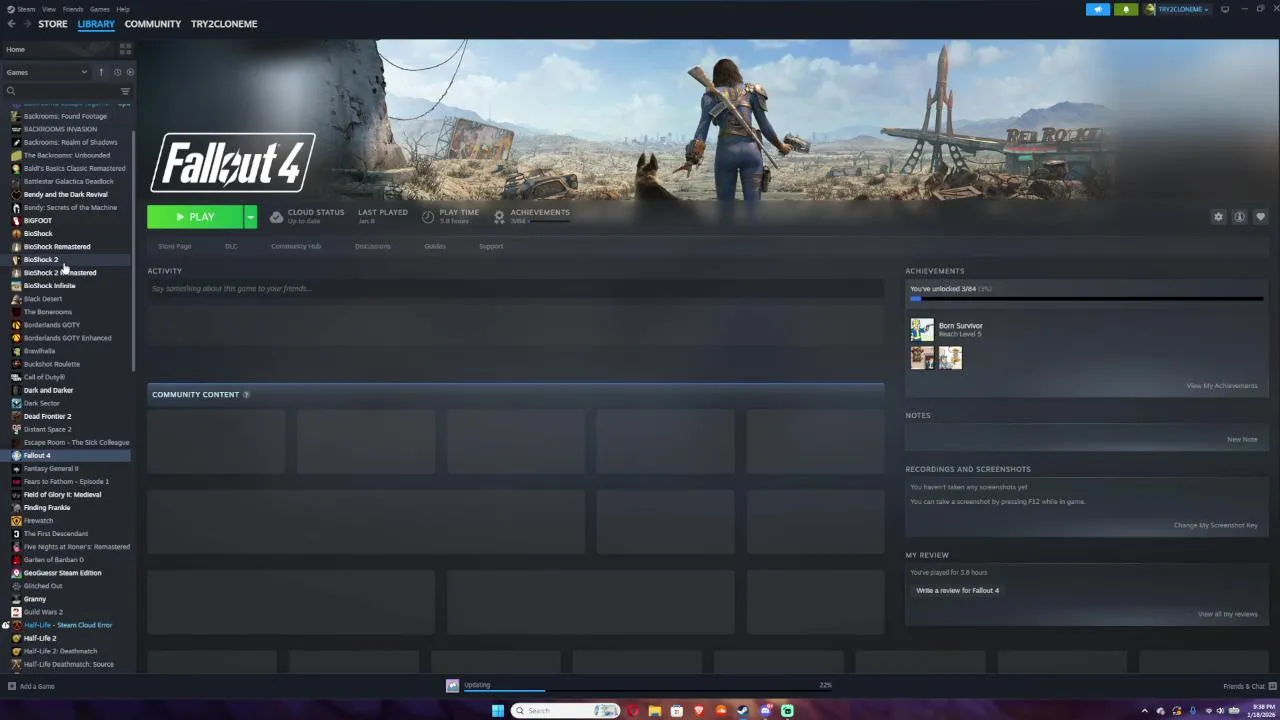Click the library search field
Viewport: 1280px width, 720px height.
(x=62, y=91)
